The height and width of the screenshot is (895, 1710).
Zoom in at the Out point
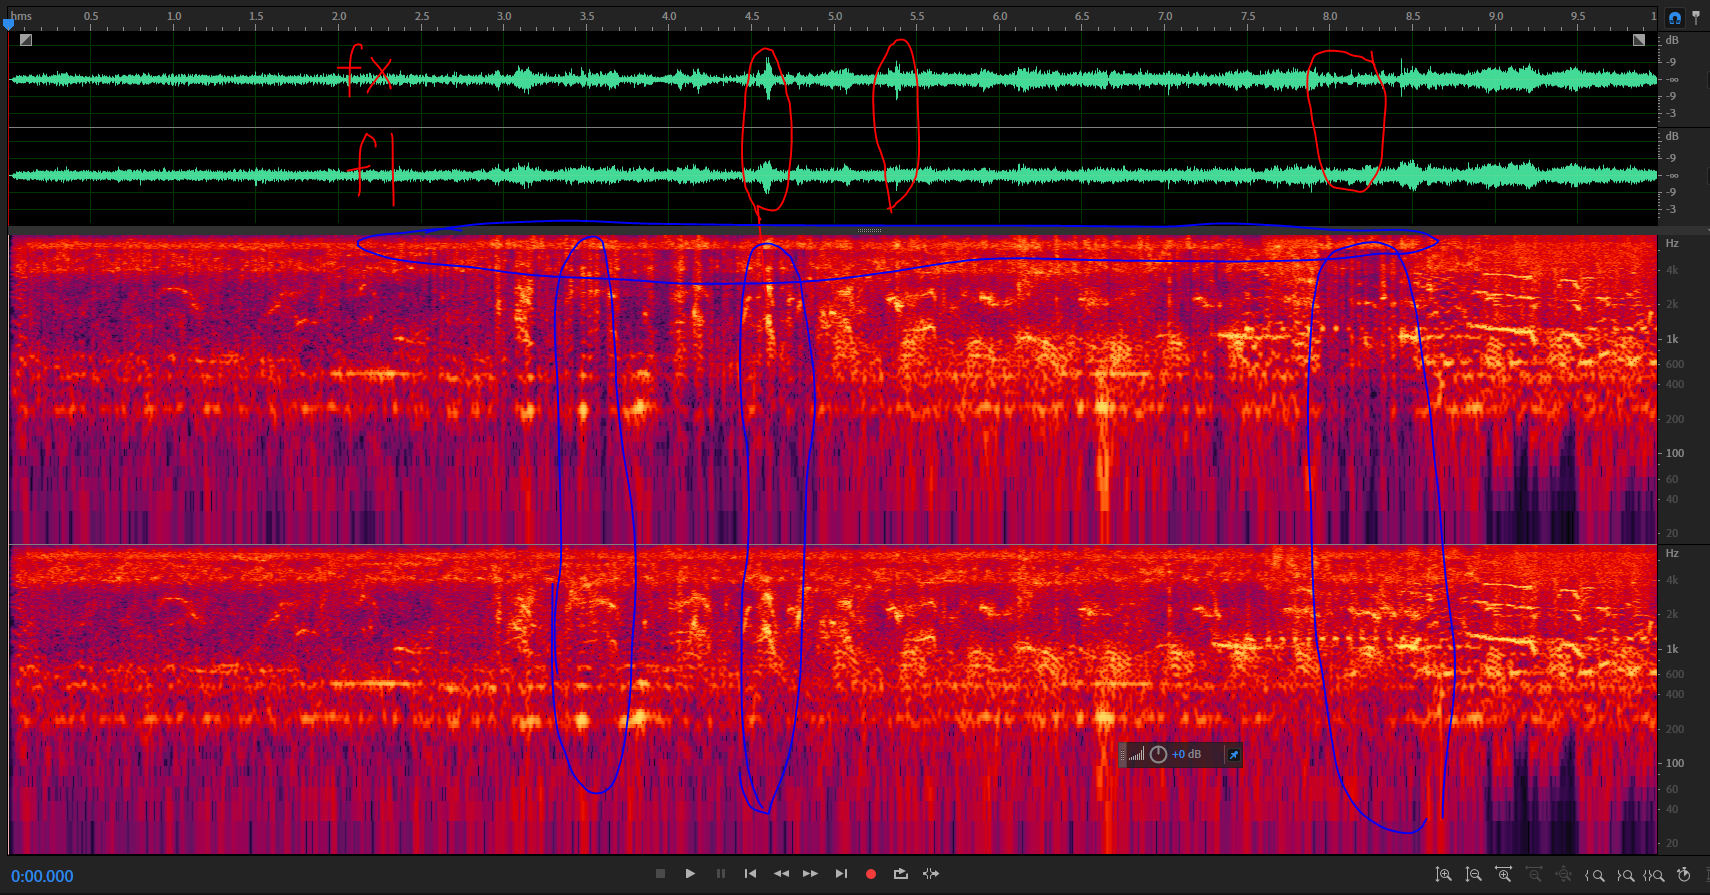pyautogui.click(x=1625, y=875)
